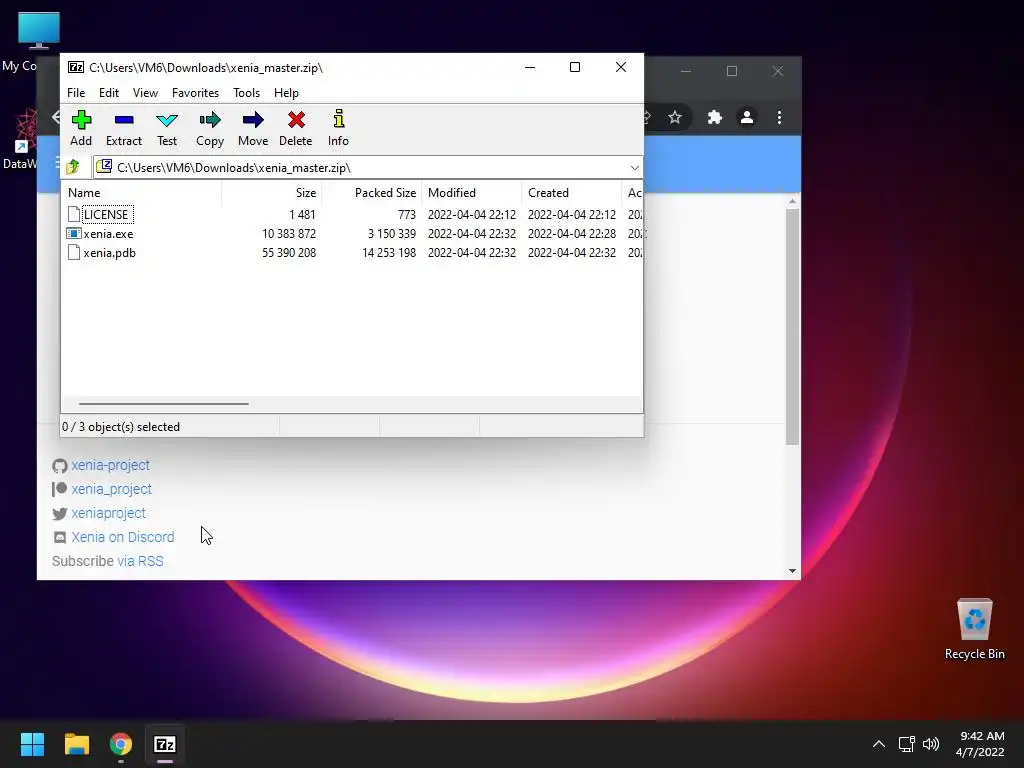Screen dimensions: 1024x768
Task: Show hidden system tray icons
Action: point(879,744)
